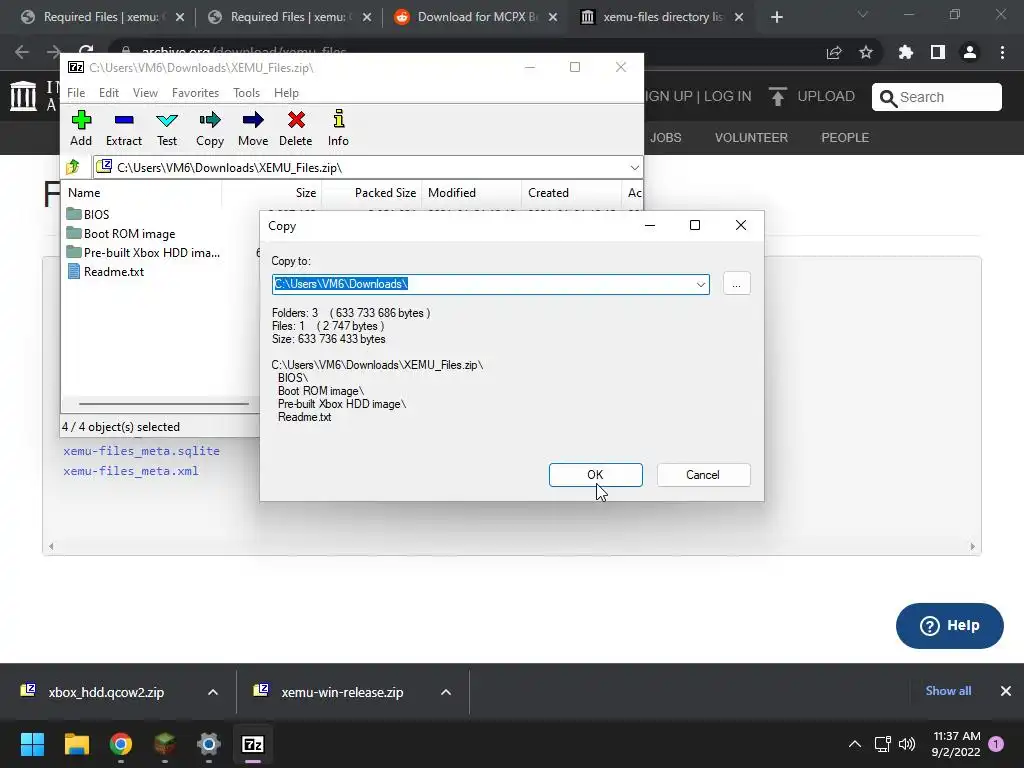Sort by the Name column header
The image size is (1024, 768).
142,193
